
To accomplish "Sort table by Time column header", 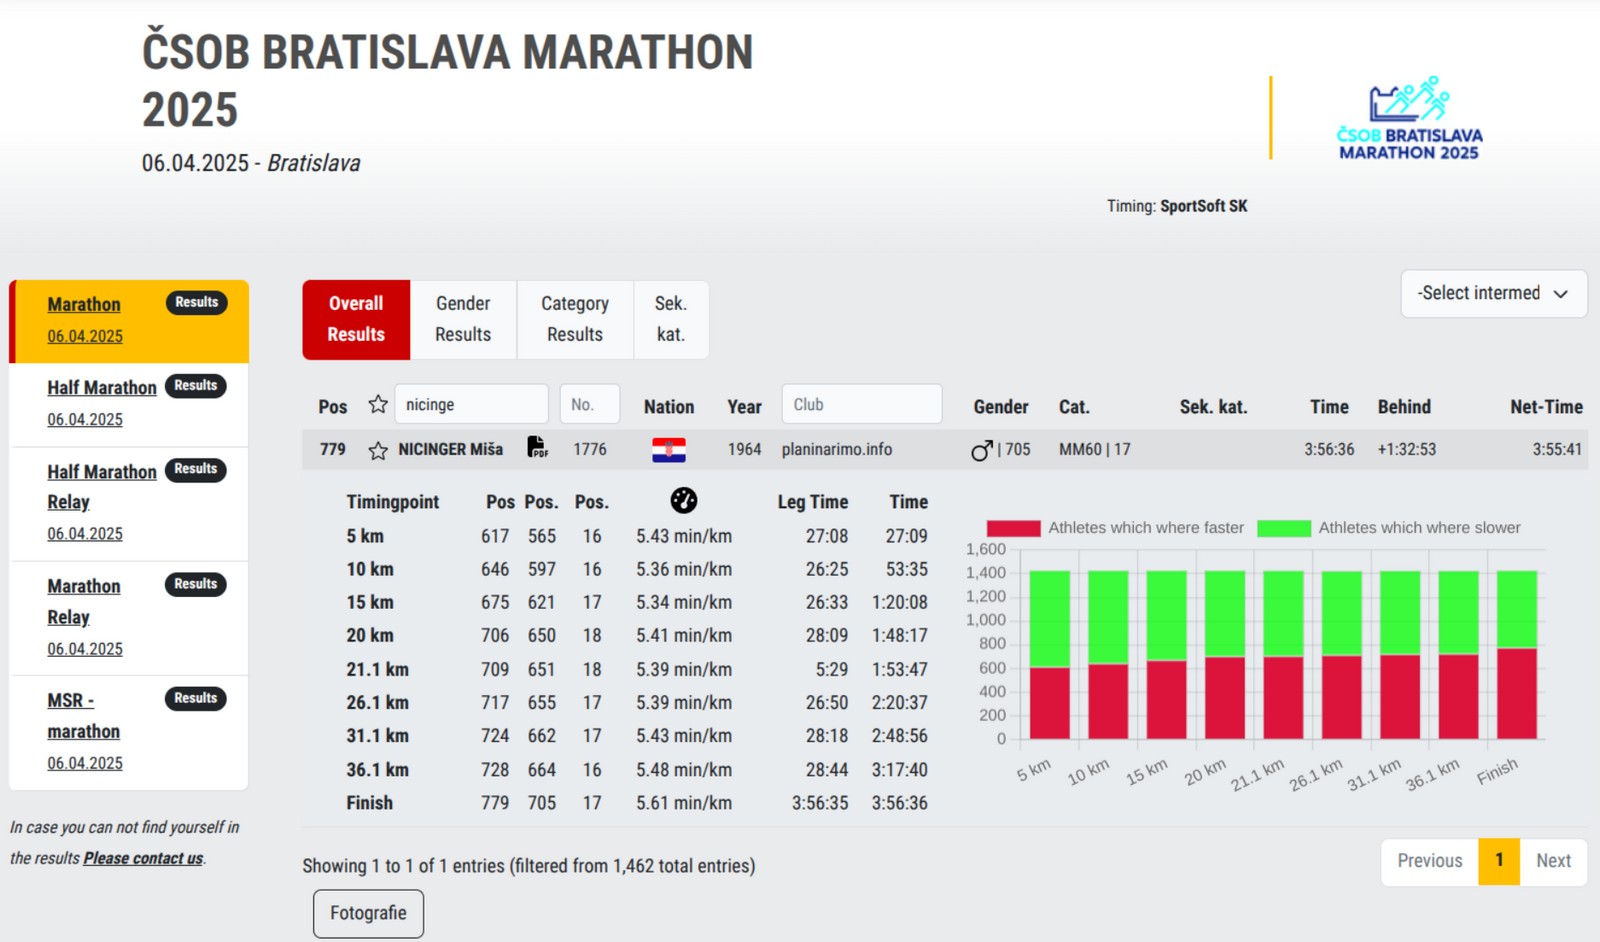I will coord(1329,407).
